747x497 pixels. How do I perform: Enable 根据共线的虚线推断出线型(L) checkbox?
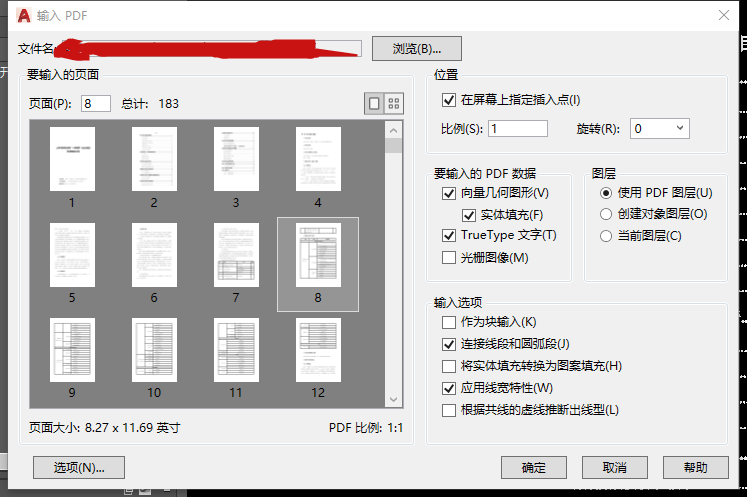pos(448,410)
